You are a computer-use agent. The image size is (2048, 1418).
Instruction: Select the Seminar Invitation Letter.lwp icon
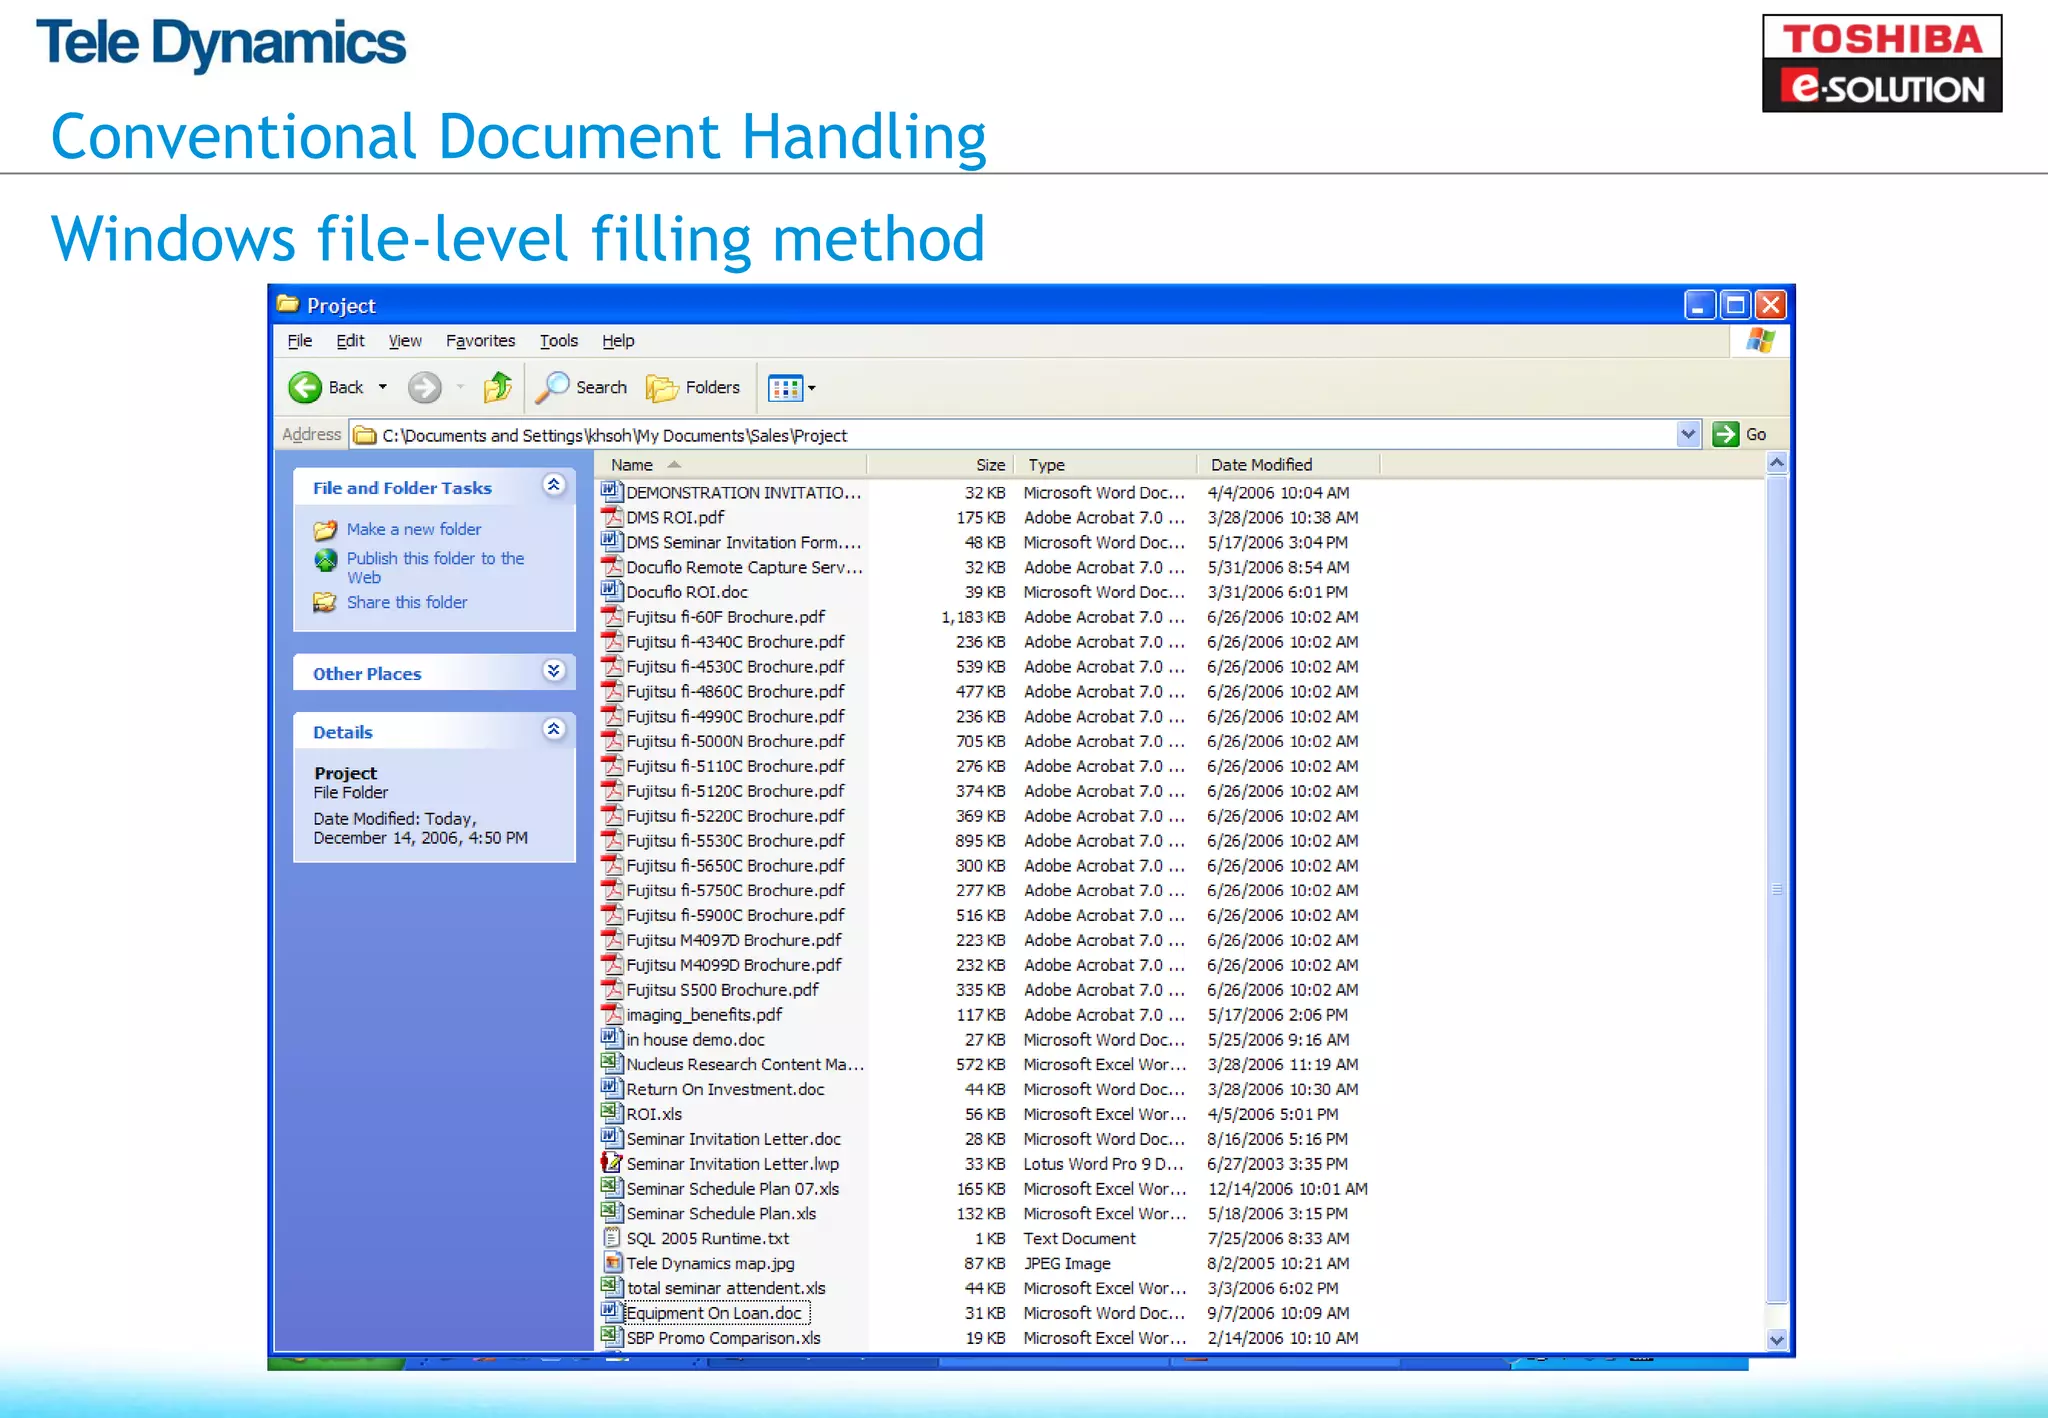(611, 1163)
